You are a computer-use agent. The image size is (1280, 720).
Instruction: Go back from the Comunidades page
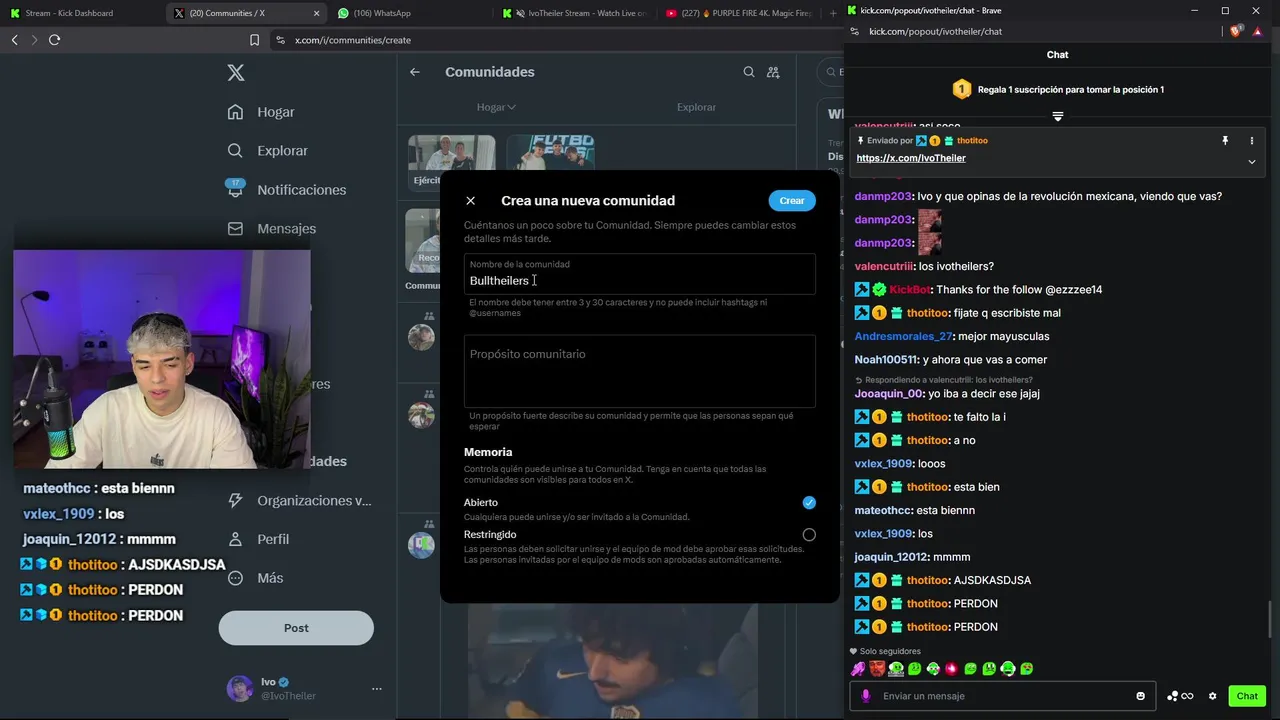pyautogui.click(x=415, y=72)
